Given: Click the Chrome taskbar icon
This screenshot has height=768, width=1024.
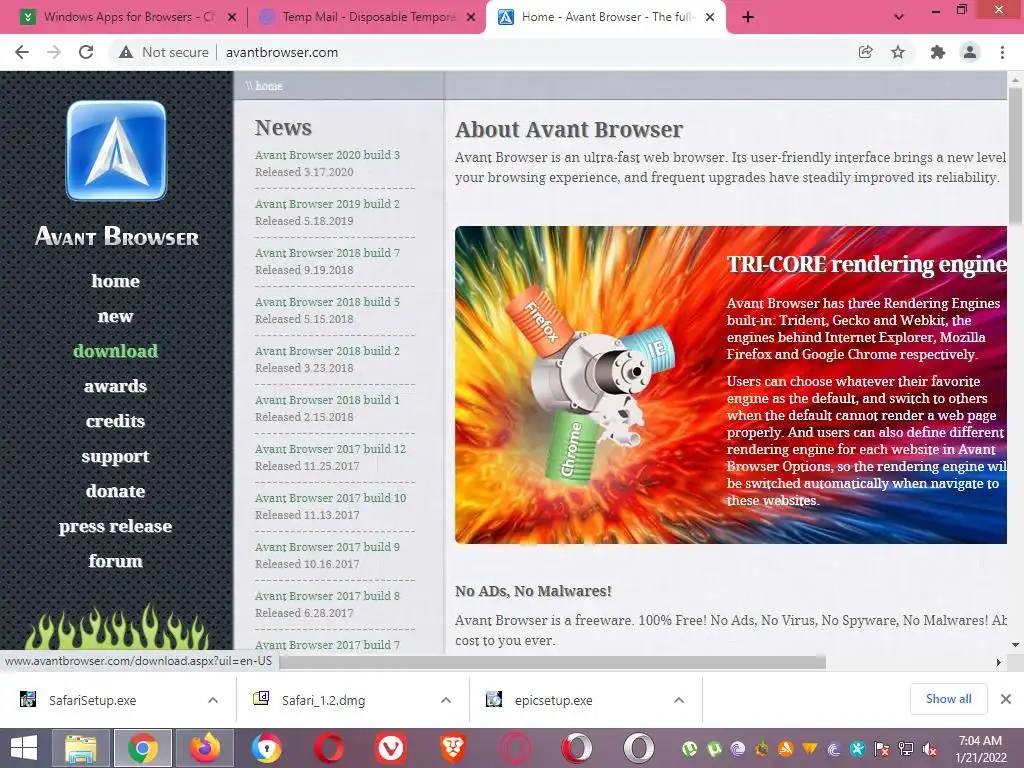Looking at the screenshot, I should [142, 748].
